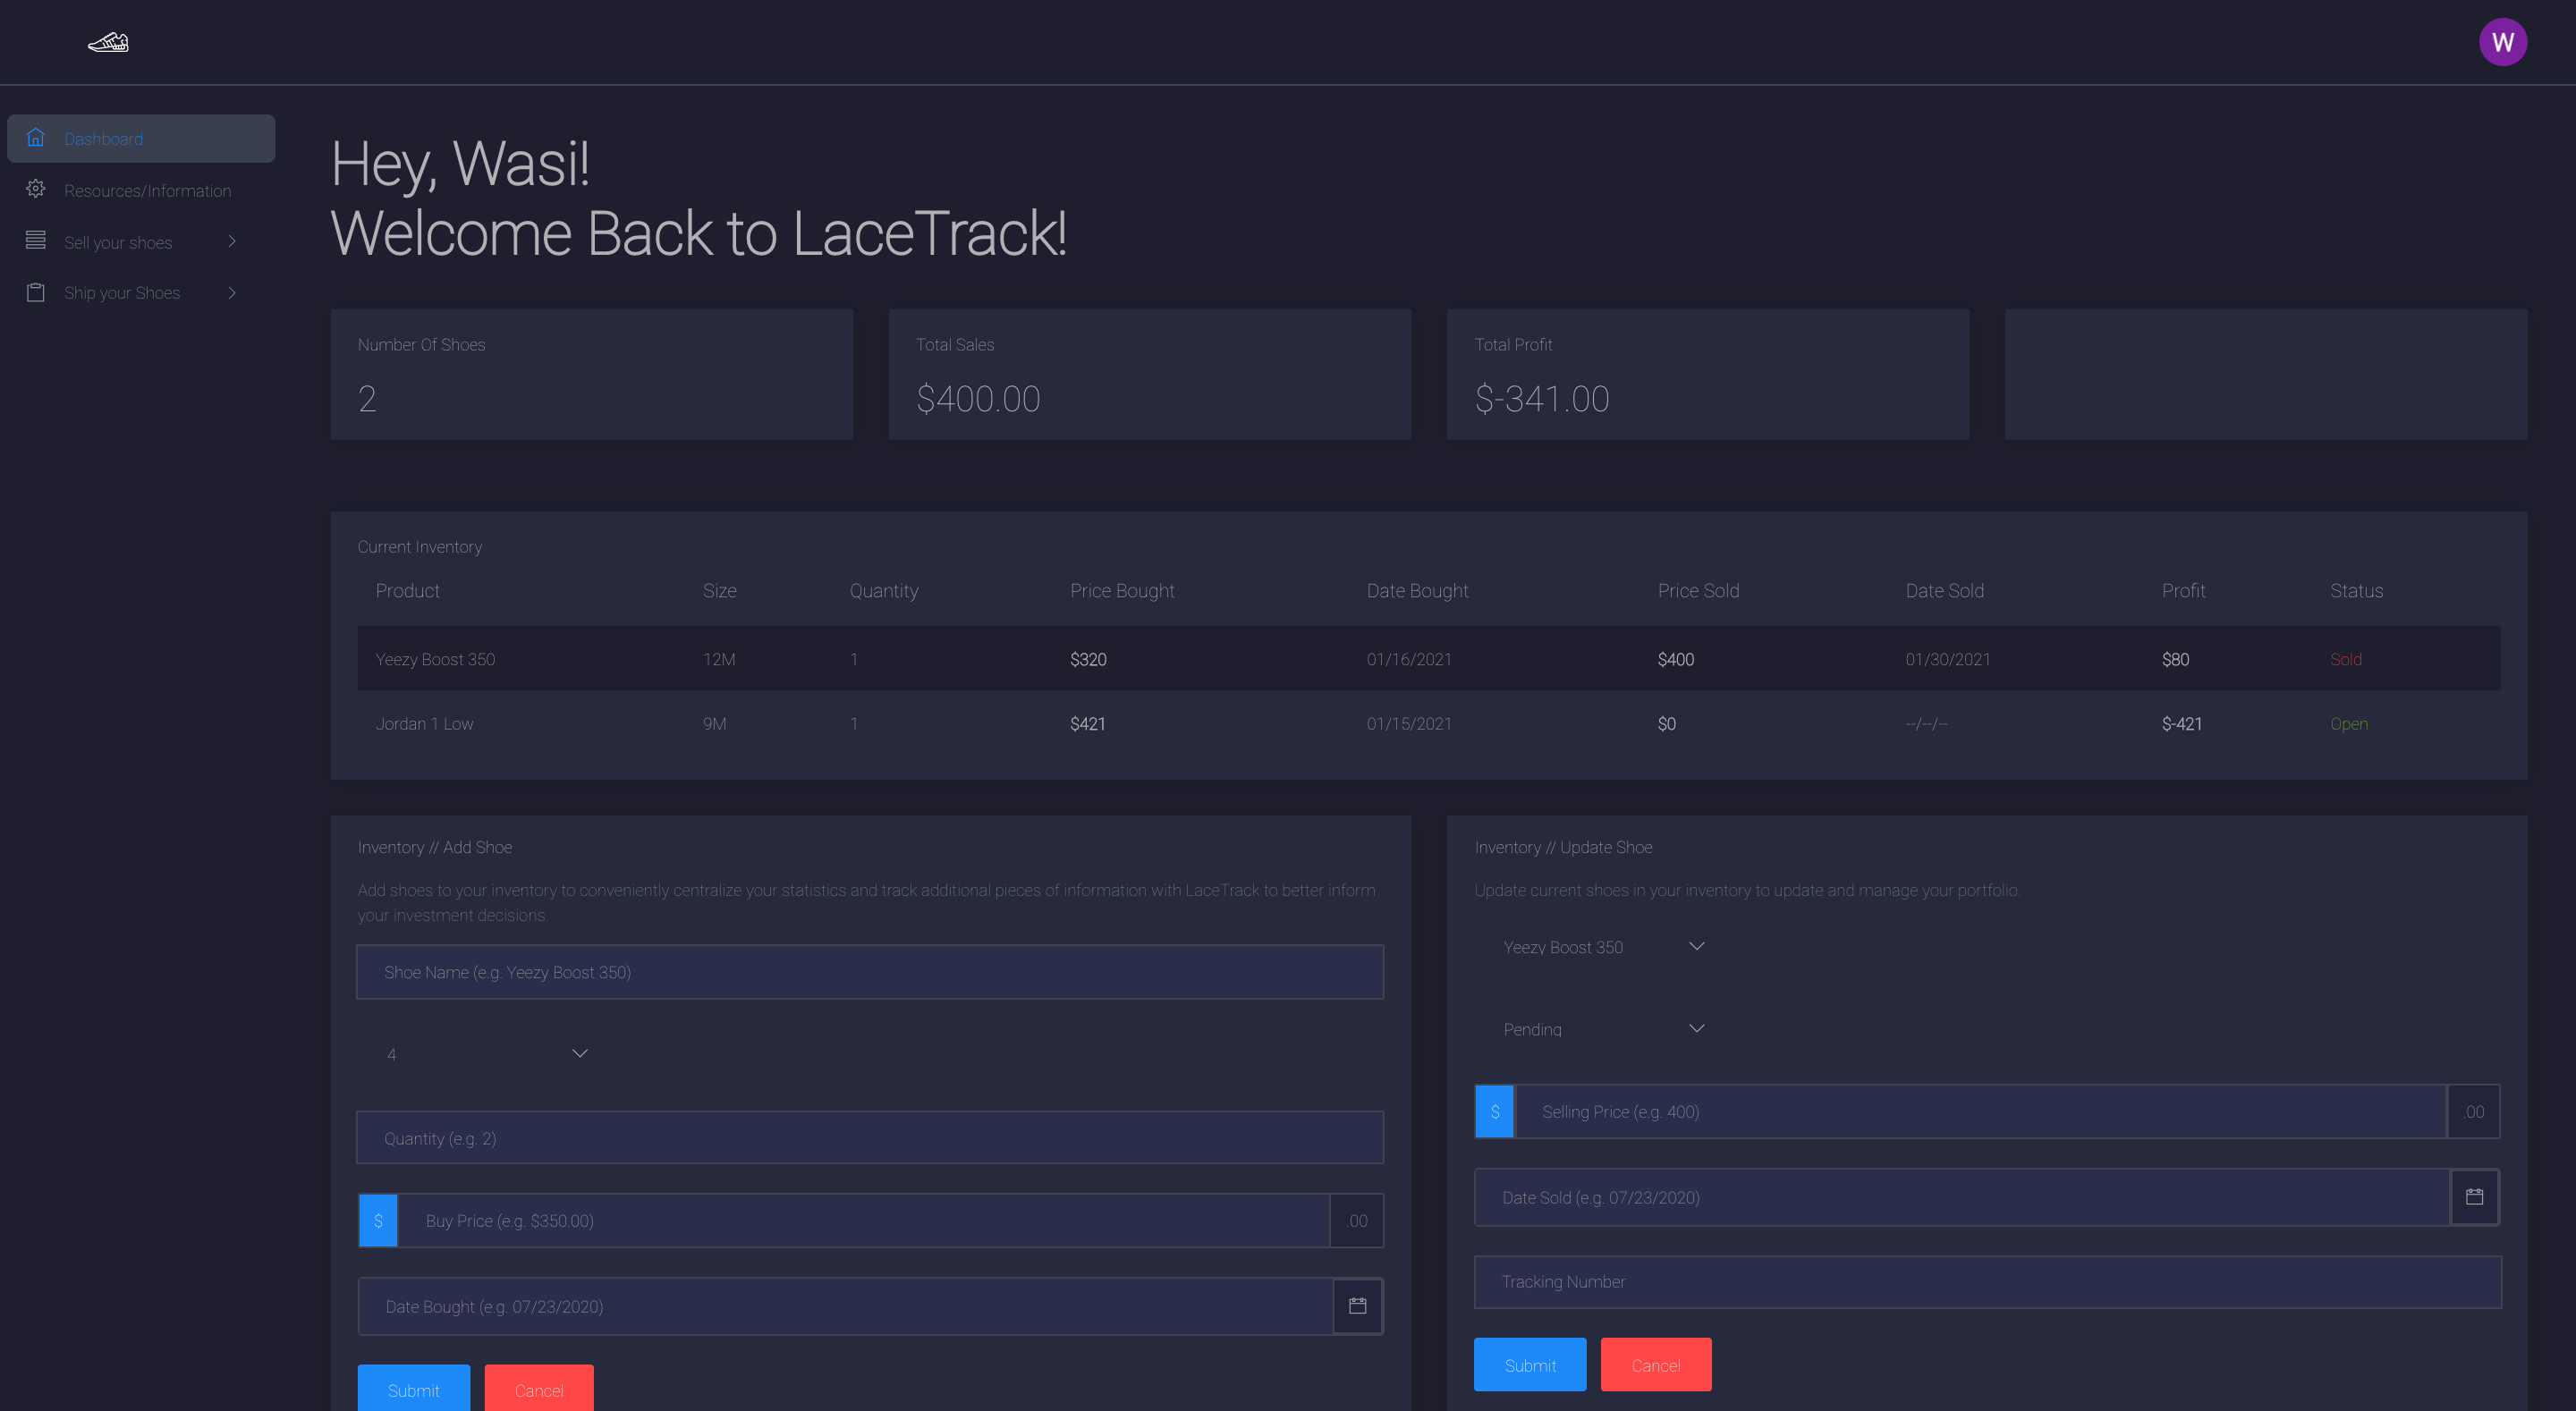The width and height of the screenshot is (2576, 1411).
Task: Focus the Shoe Name input field
Action: [869, 972]
